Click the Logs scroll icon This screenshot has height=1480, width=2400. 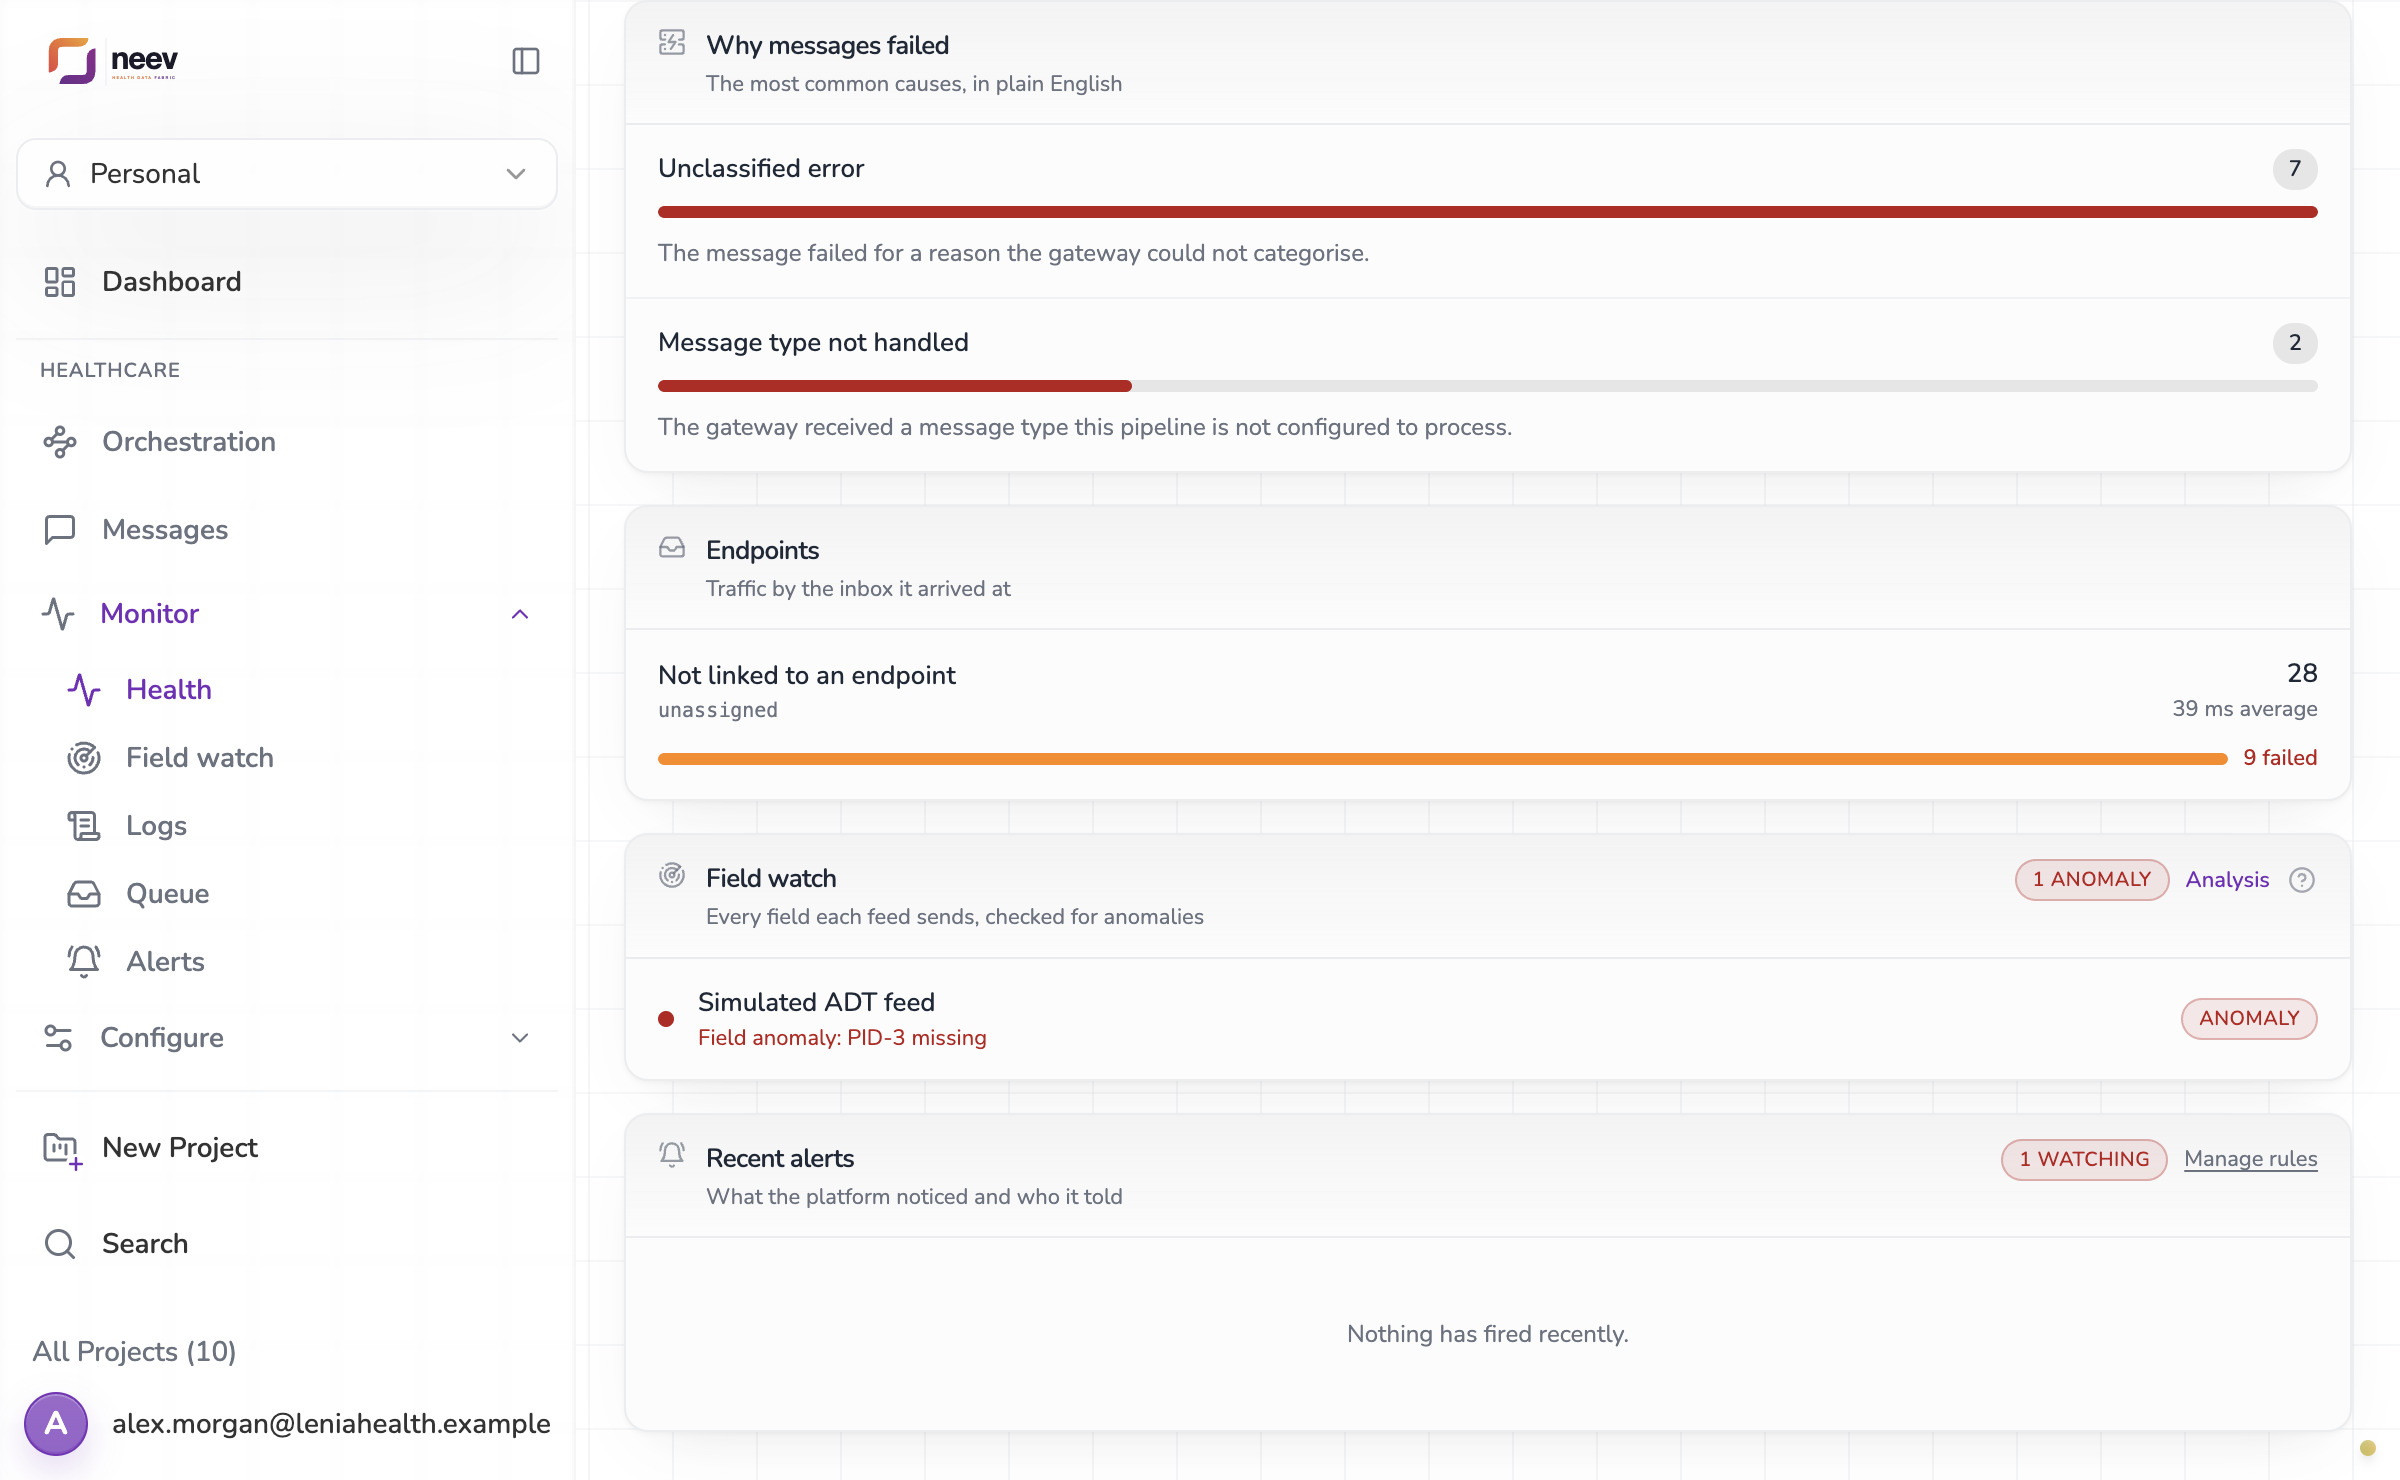click(x=84, y=826)
